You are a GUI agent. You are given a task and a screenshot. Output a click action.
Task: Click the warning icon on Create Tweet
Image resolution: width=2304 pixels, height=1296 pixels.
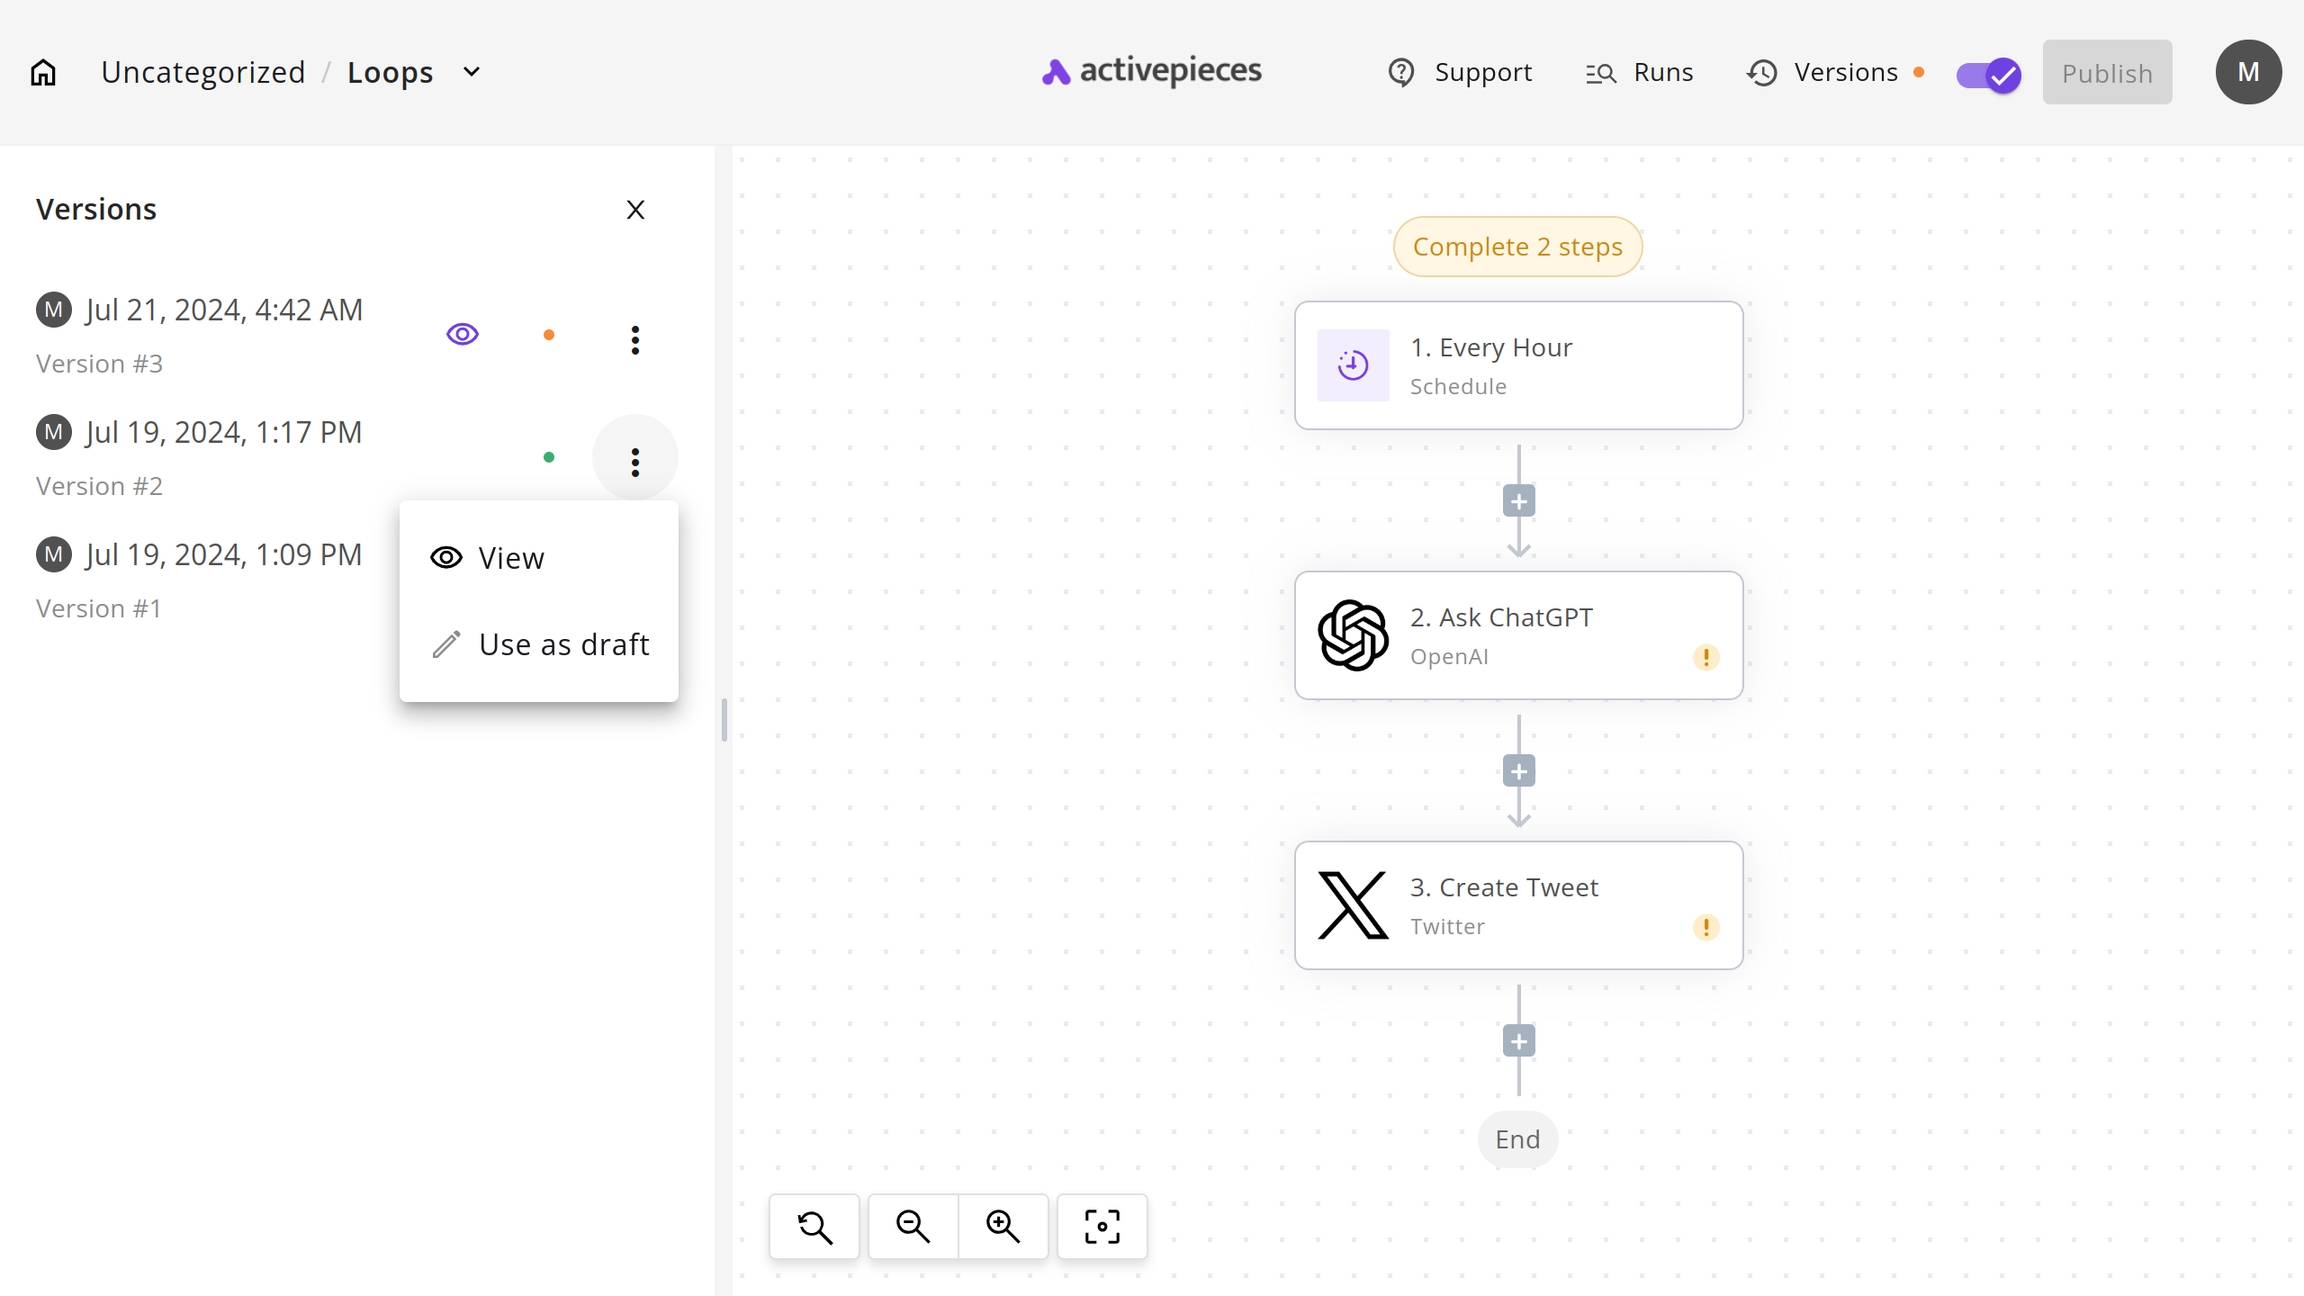(1706, 927)
